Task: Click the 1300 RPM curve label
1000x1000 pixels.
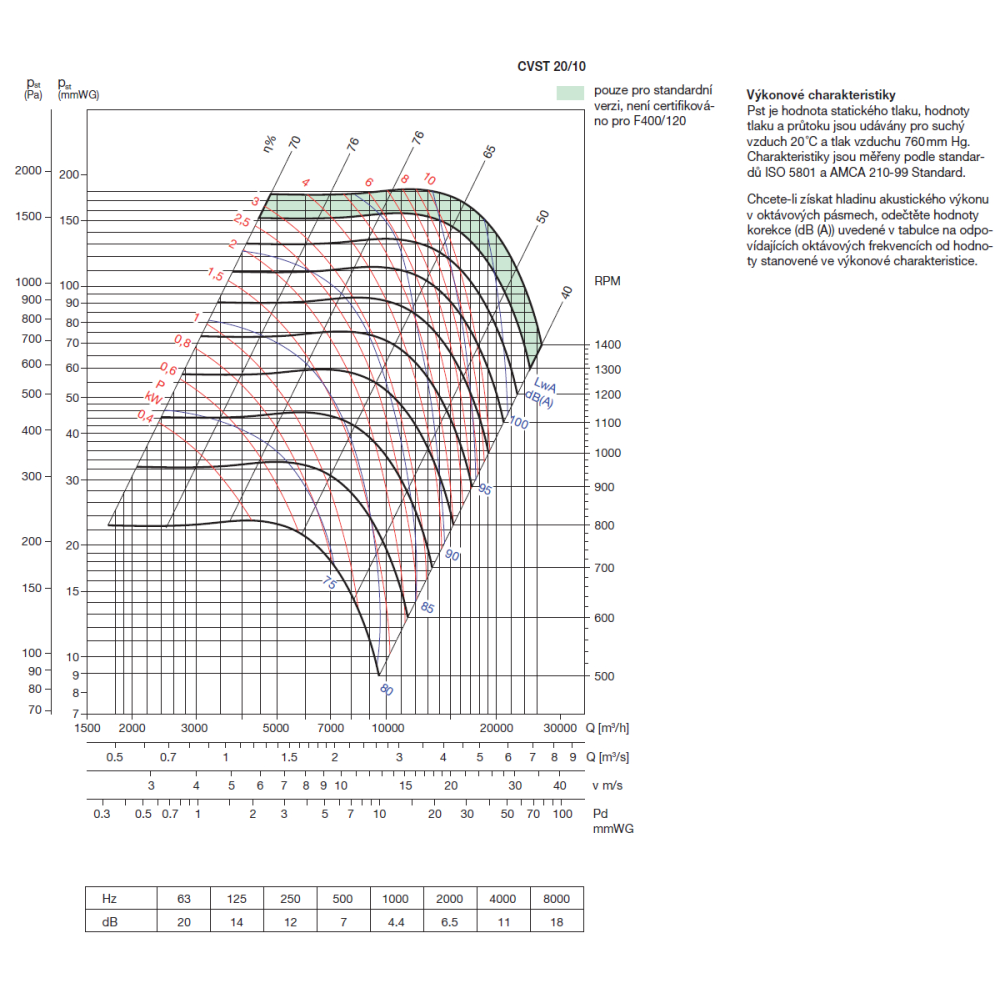Action: click(x=608, y=370)
